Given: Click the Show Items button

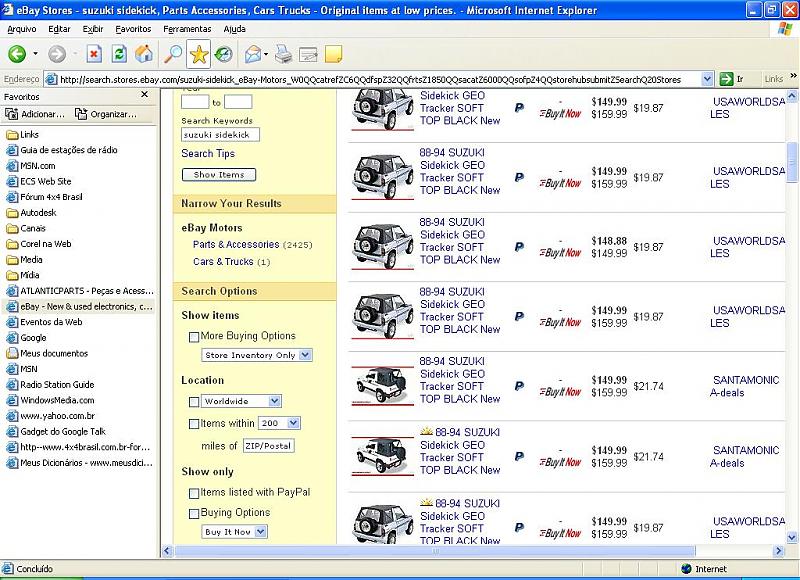Looking at the screenshot, I should coord(219,175).
